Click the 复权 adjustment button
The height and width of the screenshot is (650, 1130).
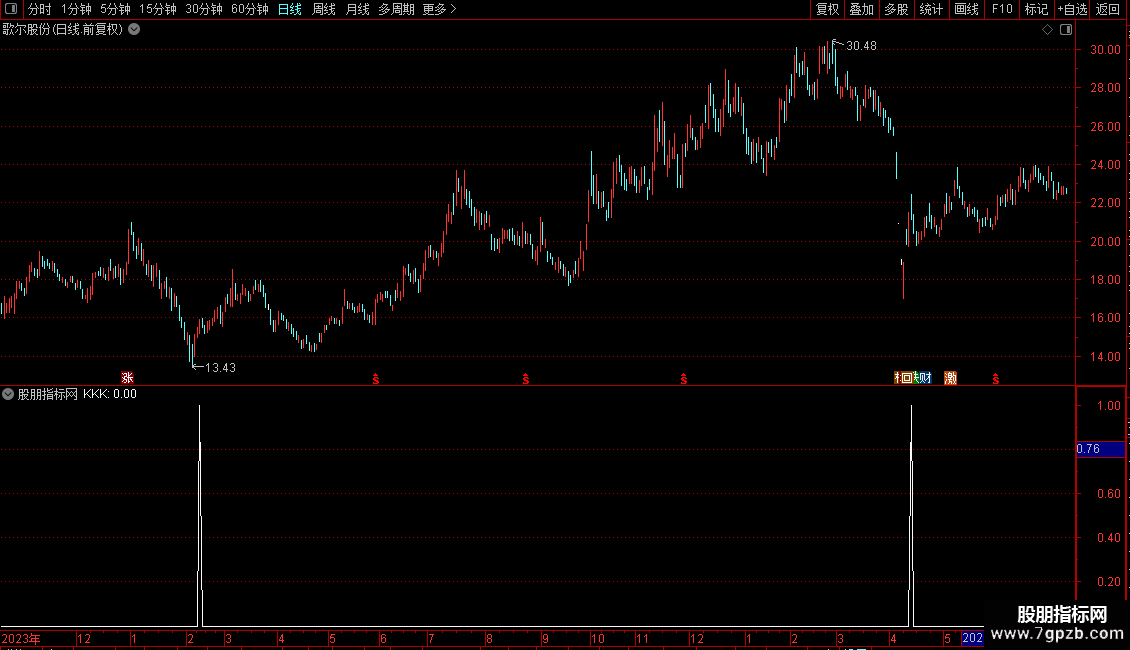click(x=827, y=9)
